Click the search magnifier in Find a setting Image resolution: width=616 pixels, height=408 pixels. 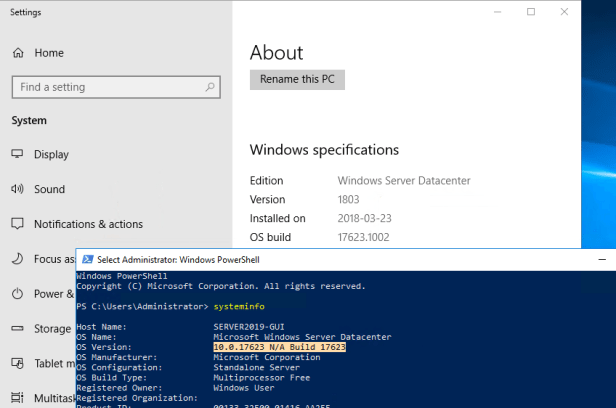(210, 87)
